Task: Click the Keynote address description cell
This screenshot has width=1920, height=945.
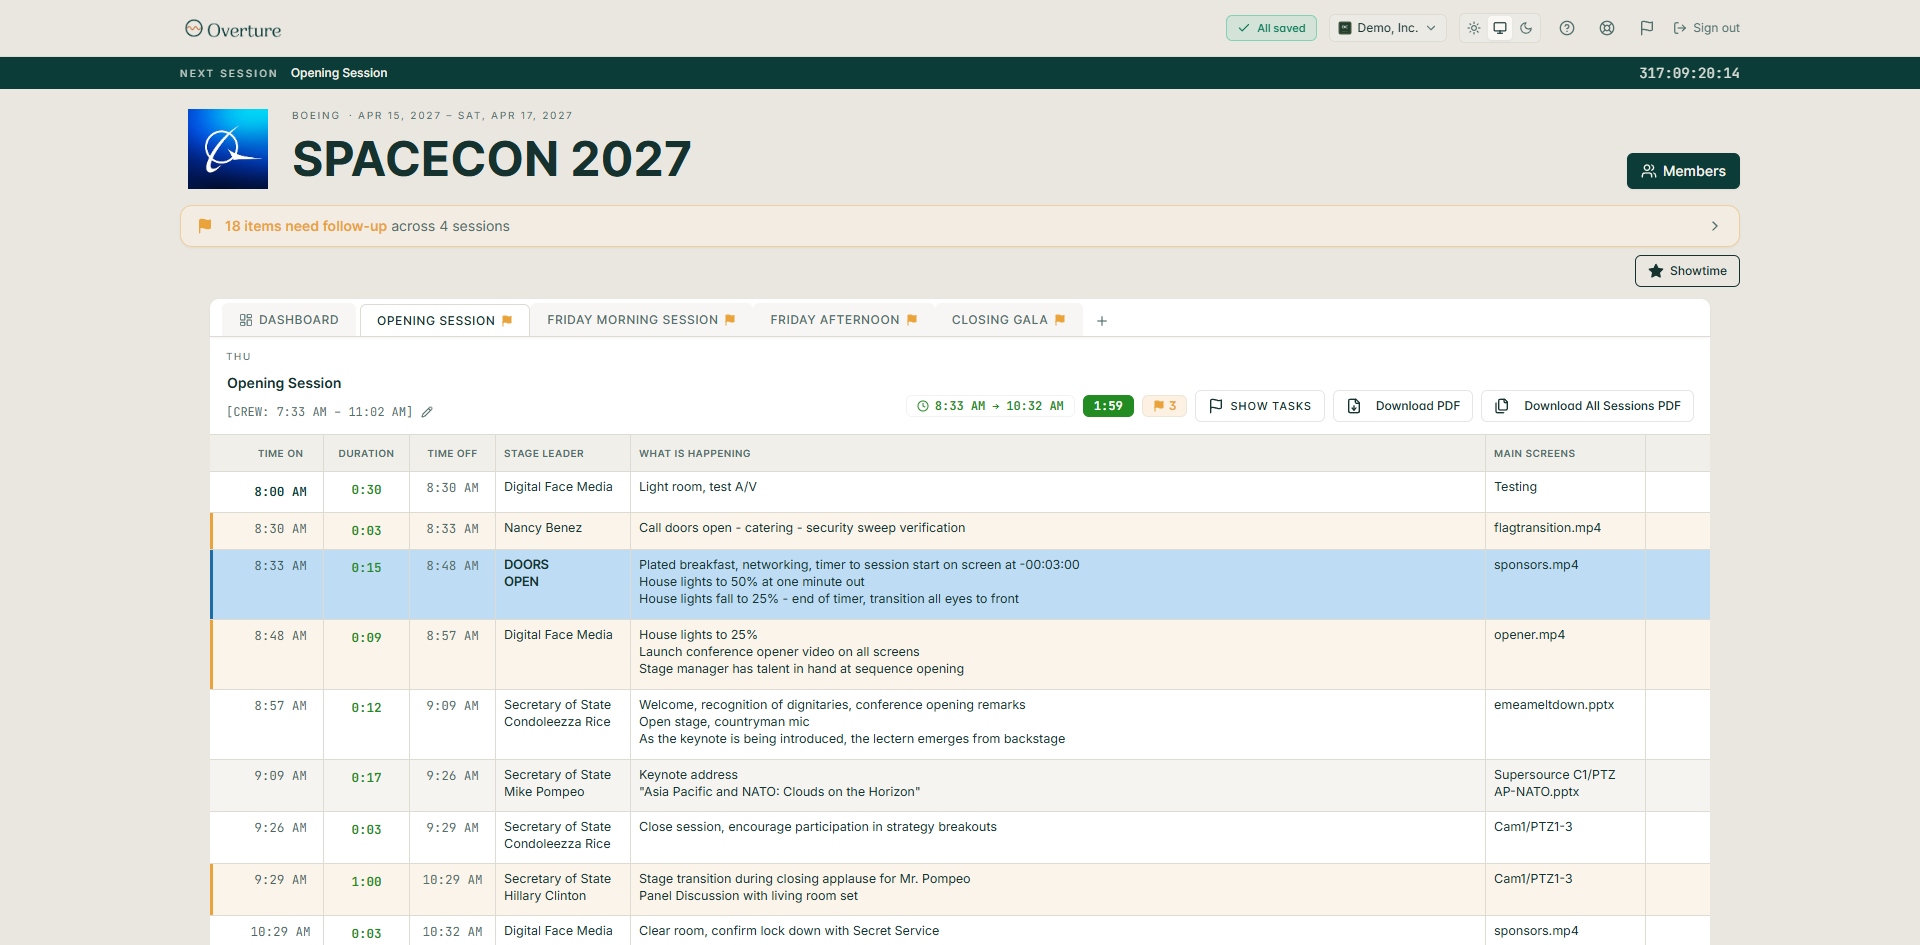Action: tap(1058, 786)
